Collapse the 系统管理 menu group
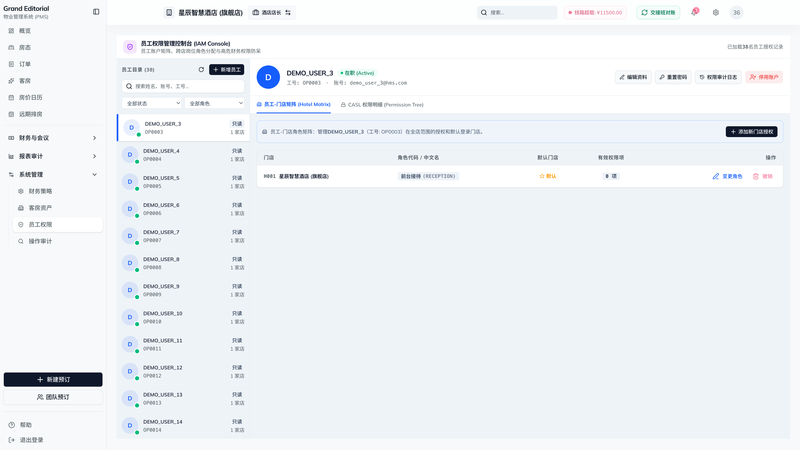Image resolution: width=800 pixels, height=450 pixels. click(x=53, y=174)
